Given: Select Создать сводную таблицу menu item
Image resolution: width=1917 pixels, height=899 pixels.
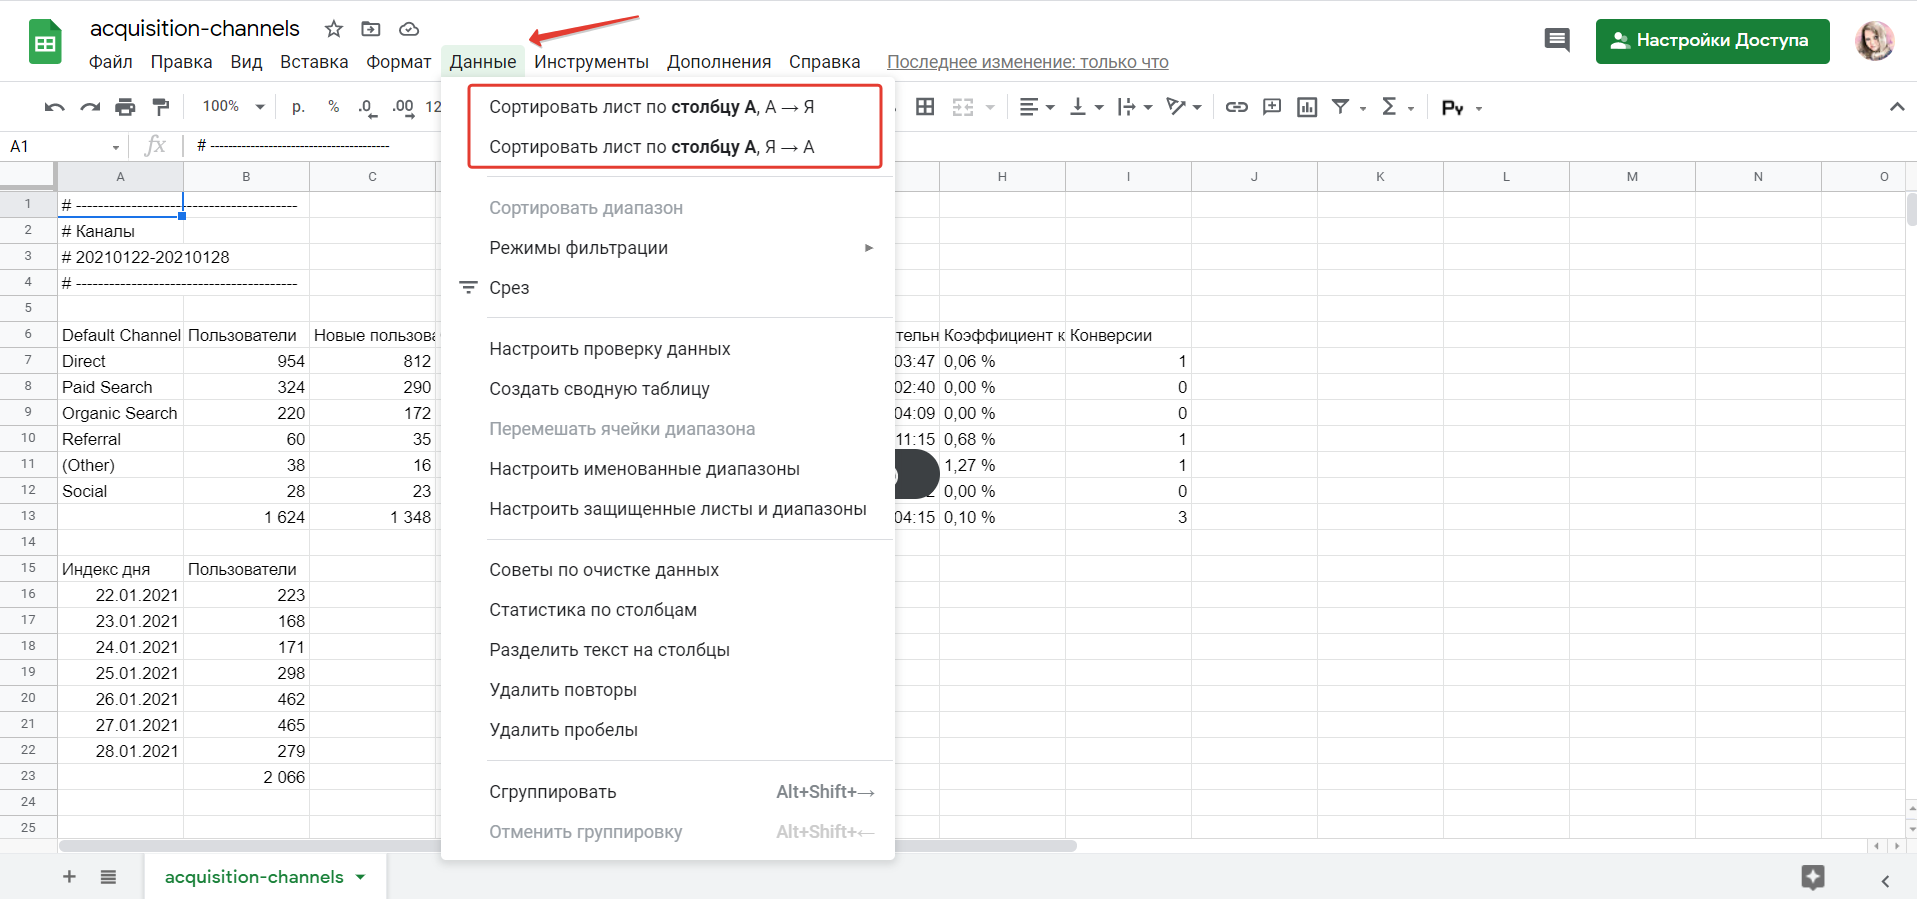Looking at the screenshot, I should (599, 389).
